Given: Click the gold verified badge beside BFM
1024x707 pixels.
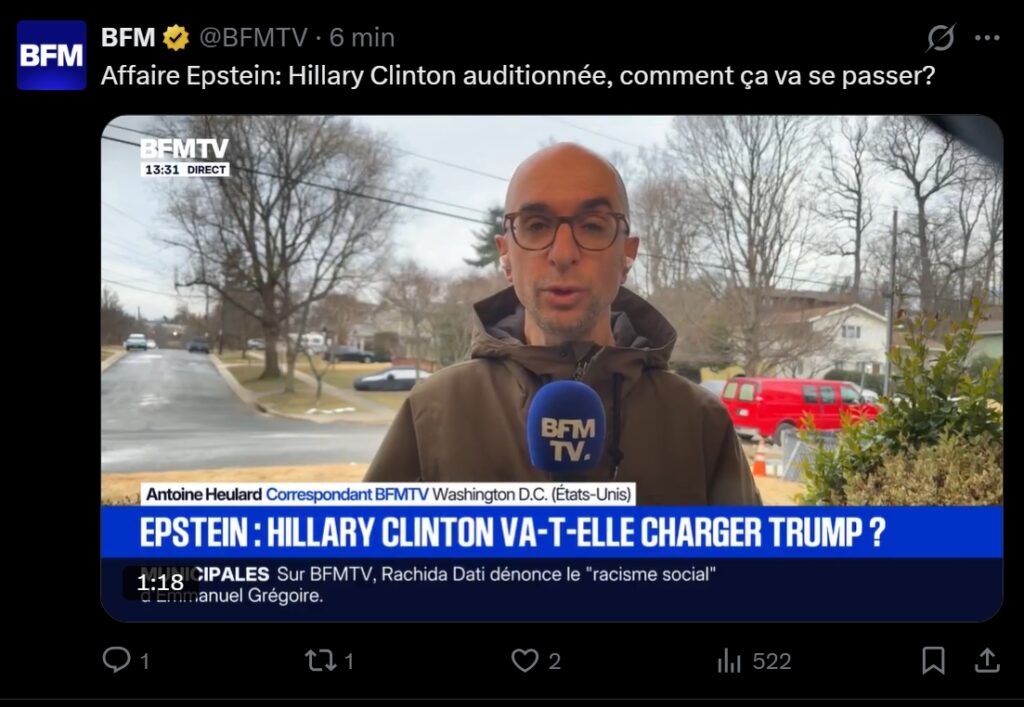Looking at the screenshot, I should tap(176, 38).
